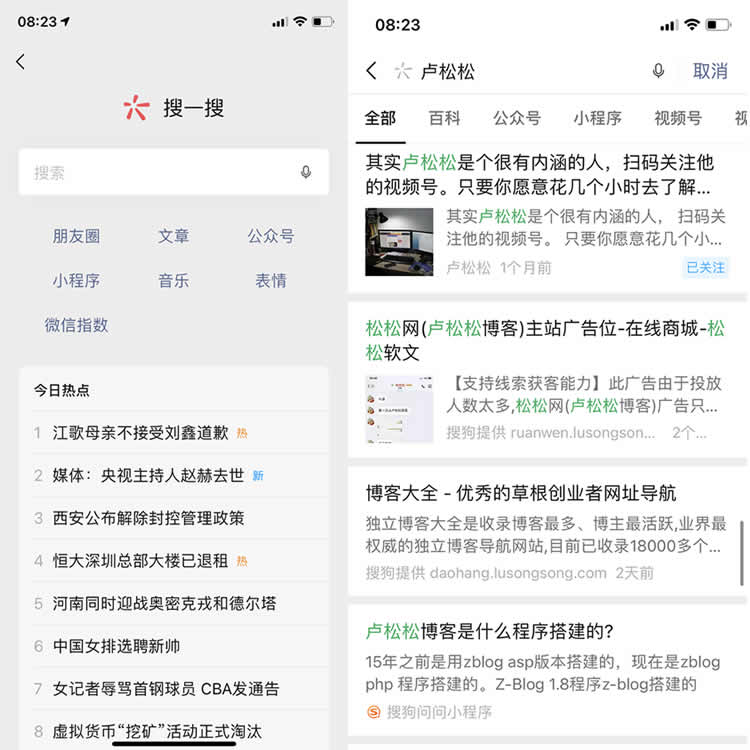Tap the chat screenshot thumbnail of 松松软文 result
The width and height of the screenshot is (750, 750).
tap(399, 409)
